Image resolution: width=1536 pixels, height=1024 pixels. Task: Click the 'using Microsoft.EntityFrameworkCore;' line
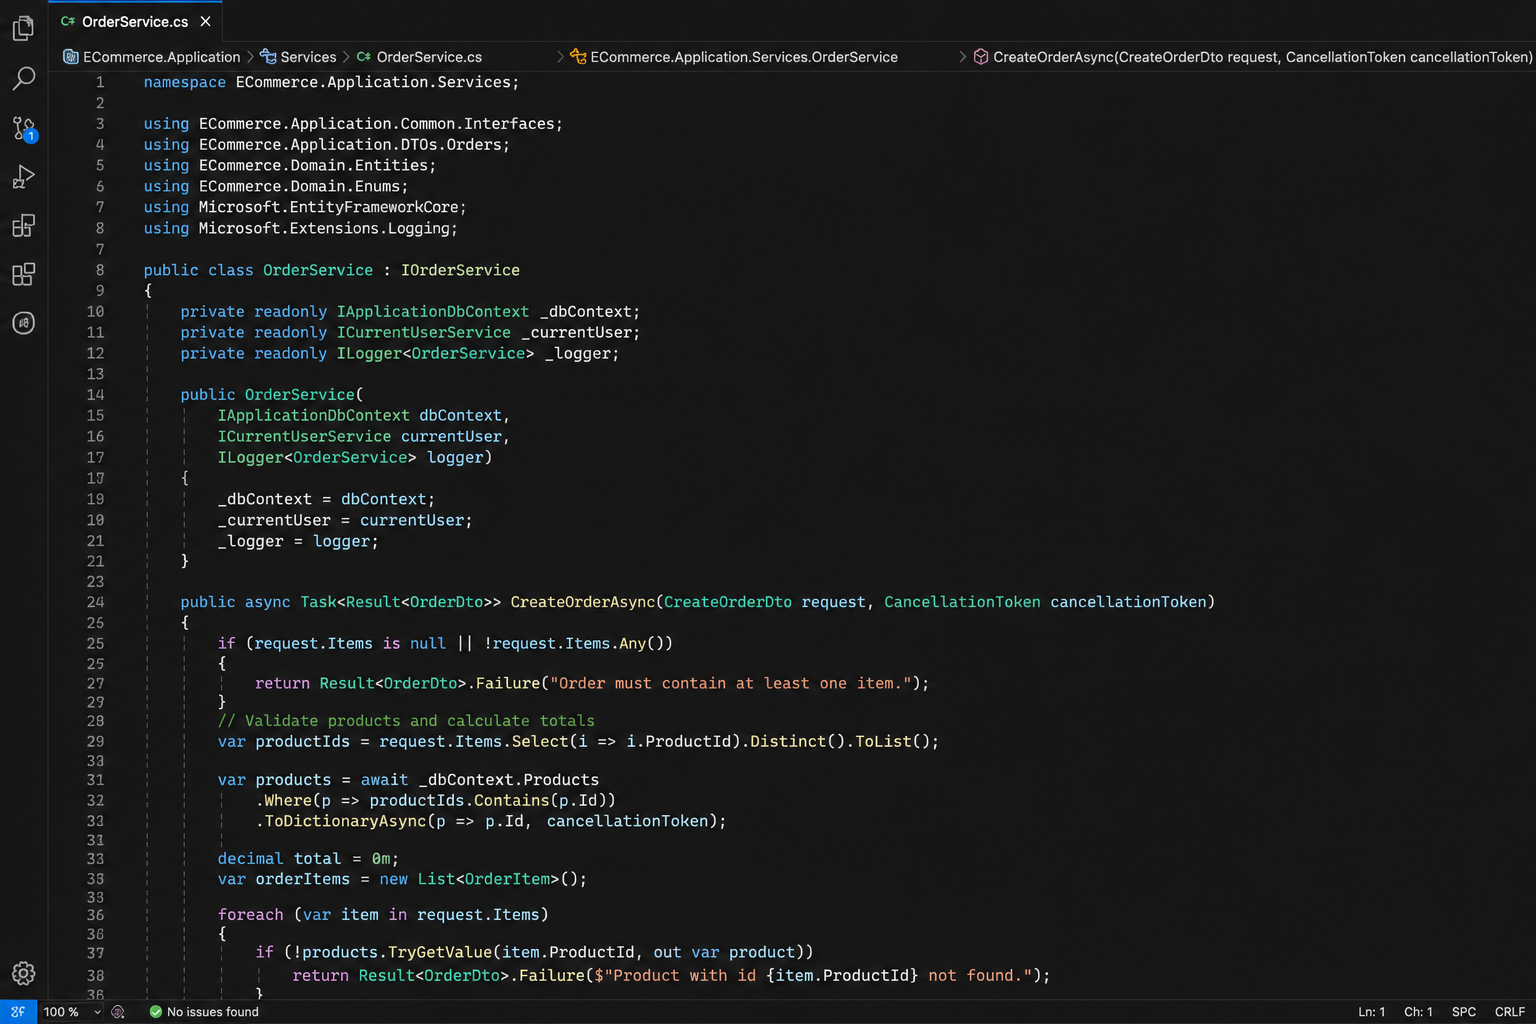tap(305, 207)
